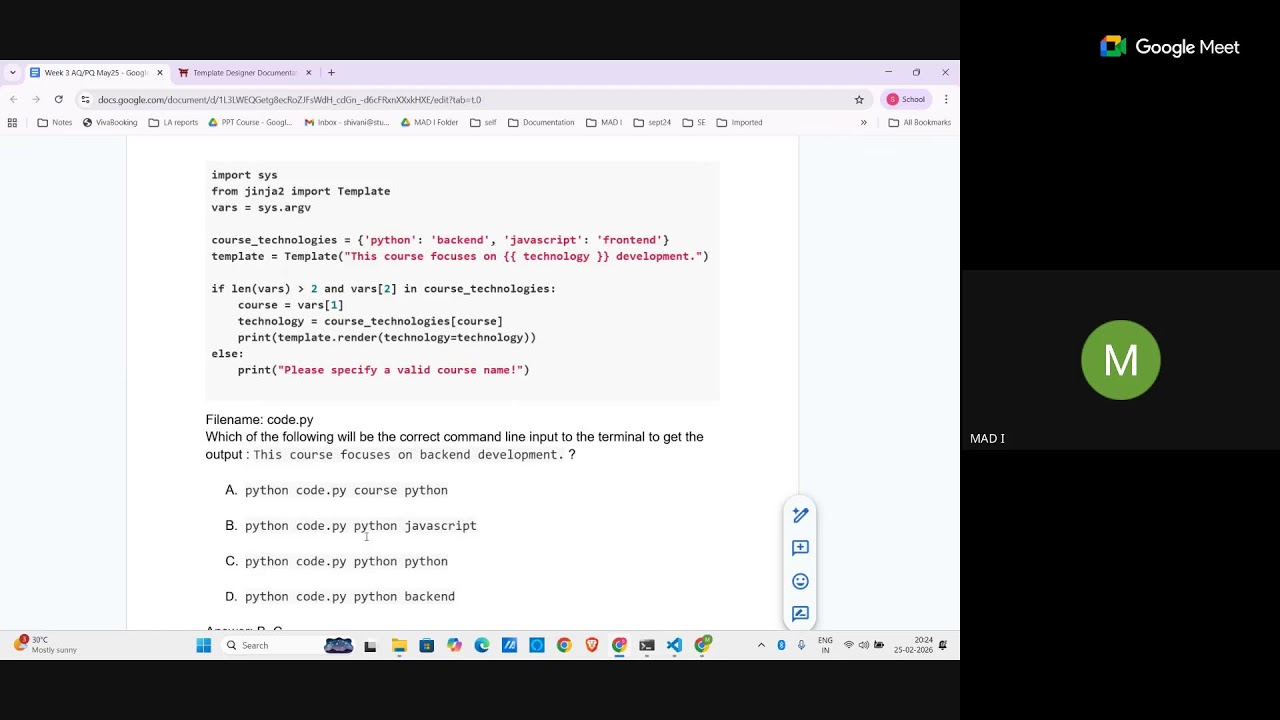Click the add comment icon in document margin
This screenshot has width=1280, height=720.
tap(800, 548)
